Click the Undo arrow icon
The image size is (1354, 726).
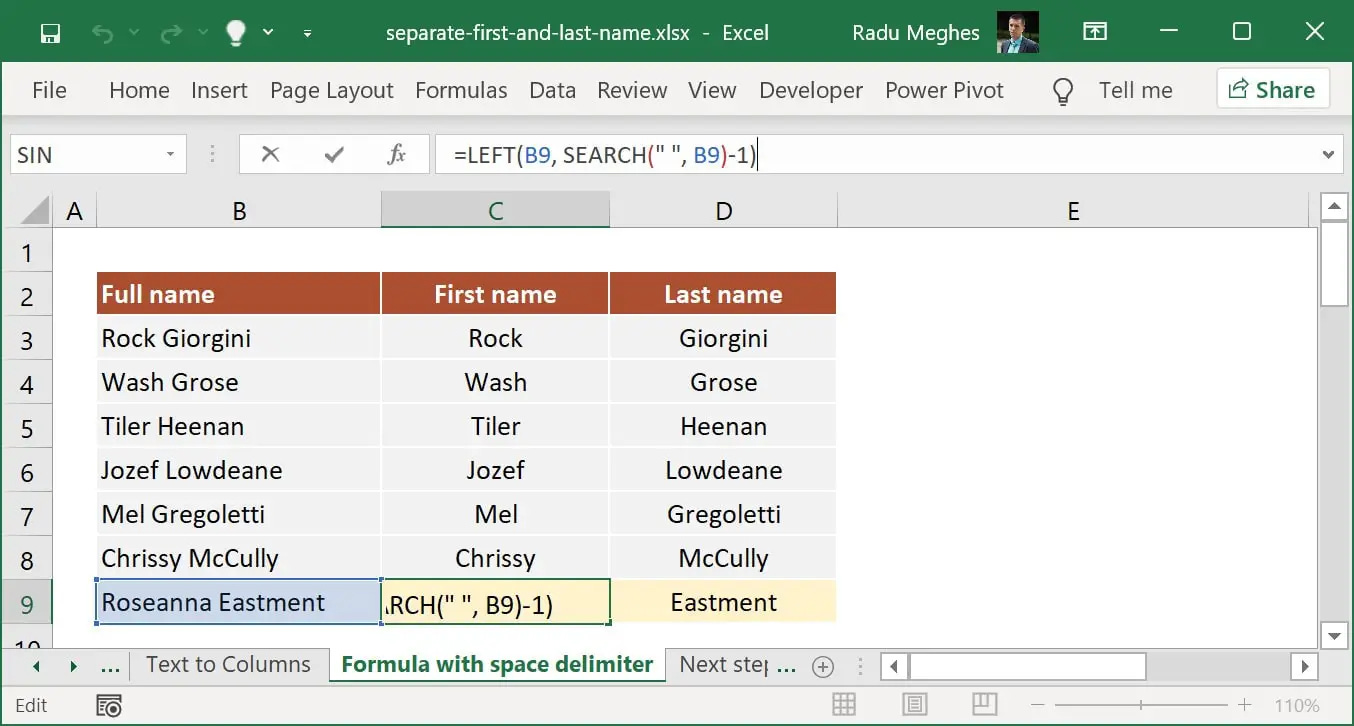[103, 32]
